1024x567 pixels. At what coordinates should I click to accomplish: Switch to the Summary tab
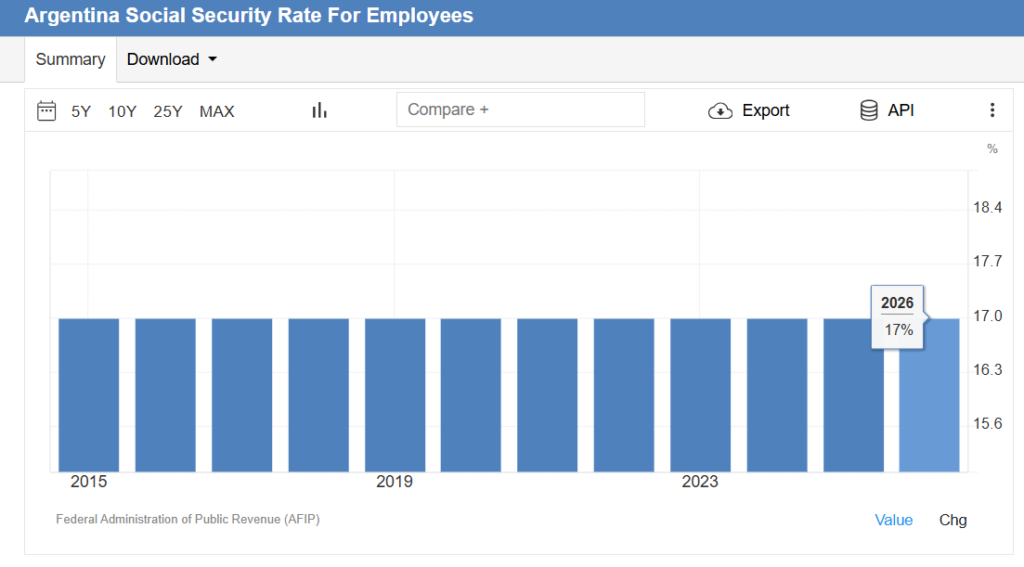coord(70,59)
